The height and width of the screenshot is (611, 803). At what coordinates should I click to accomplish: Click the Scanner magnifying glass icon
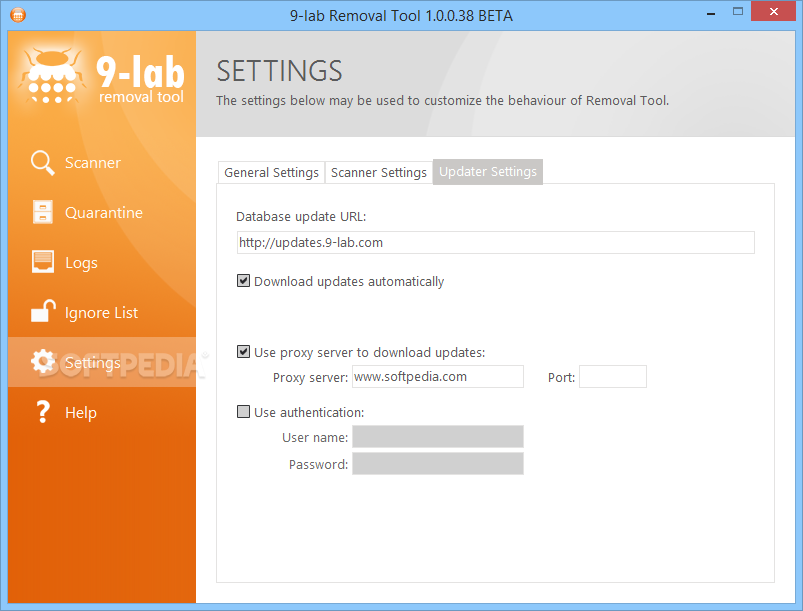pyautogui.click(x=43, y=163)
